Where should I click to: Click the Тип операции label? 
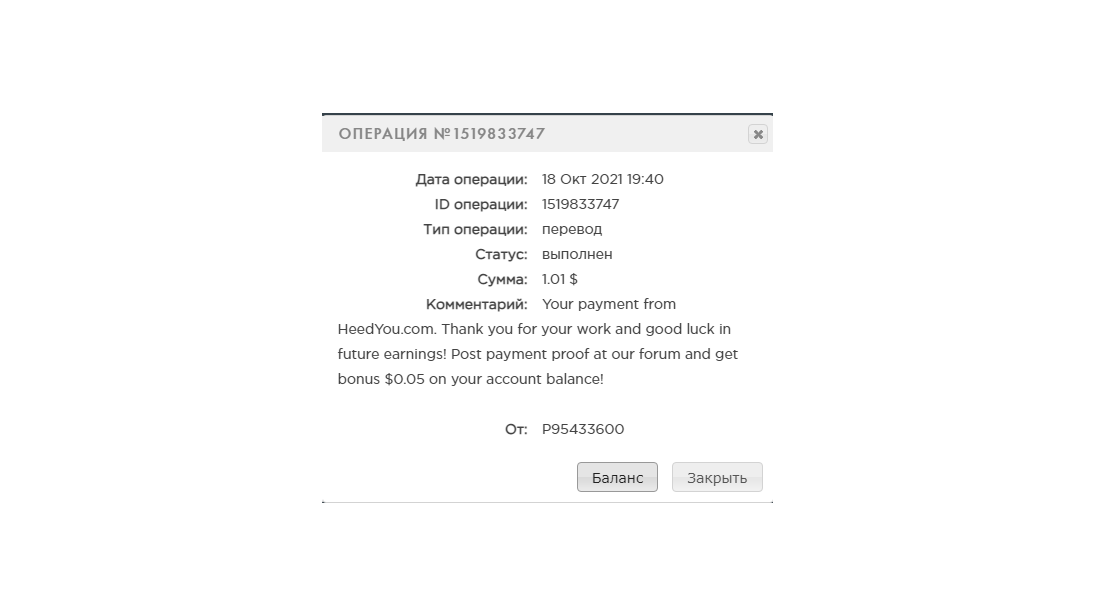tap(475, 230)
